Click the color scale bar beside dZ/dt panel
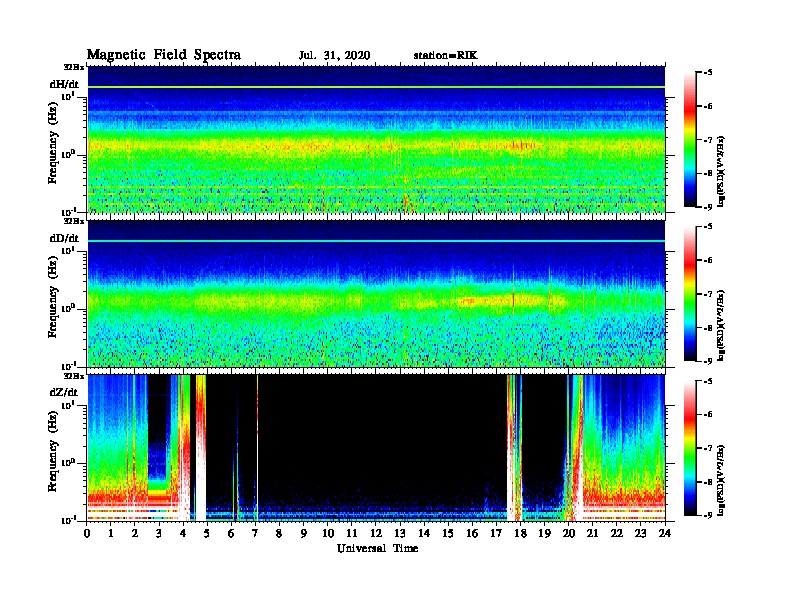 [x=689, y=448]
